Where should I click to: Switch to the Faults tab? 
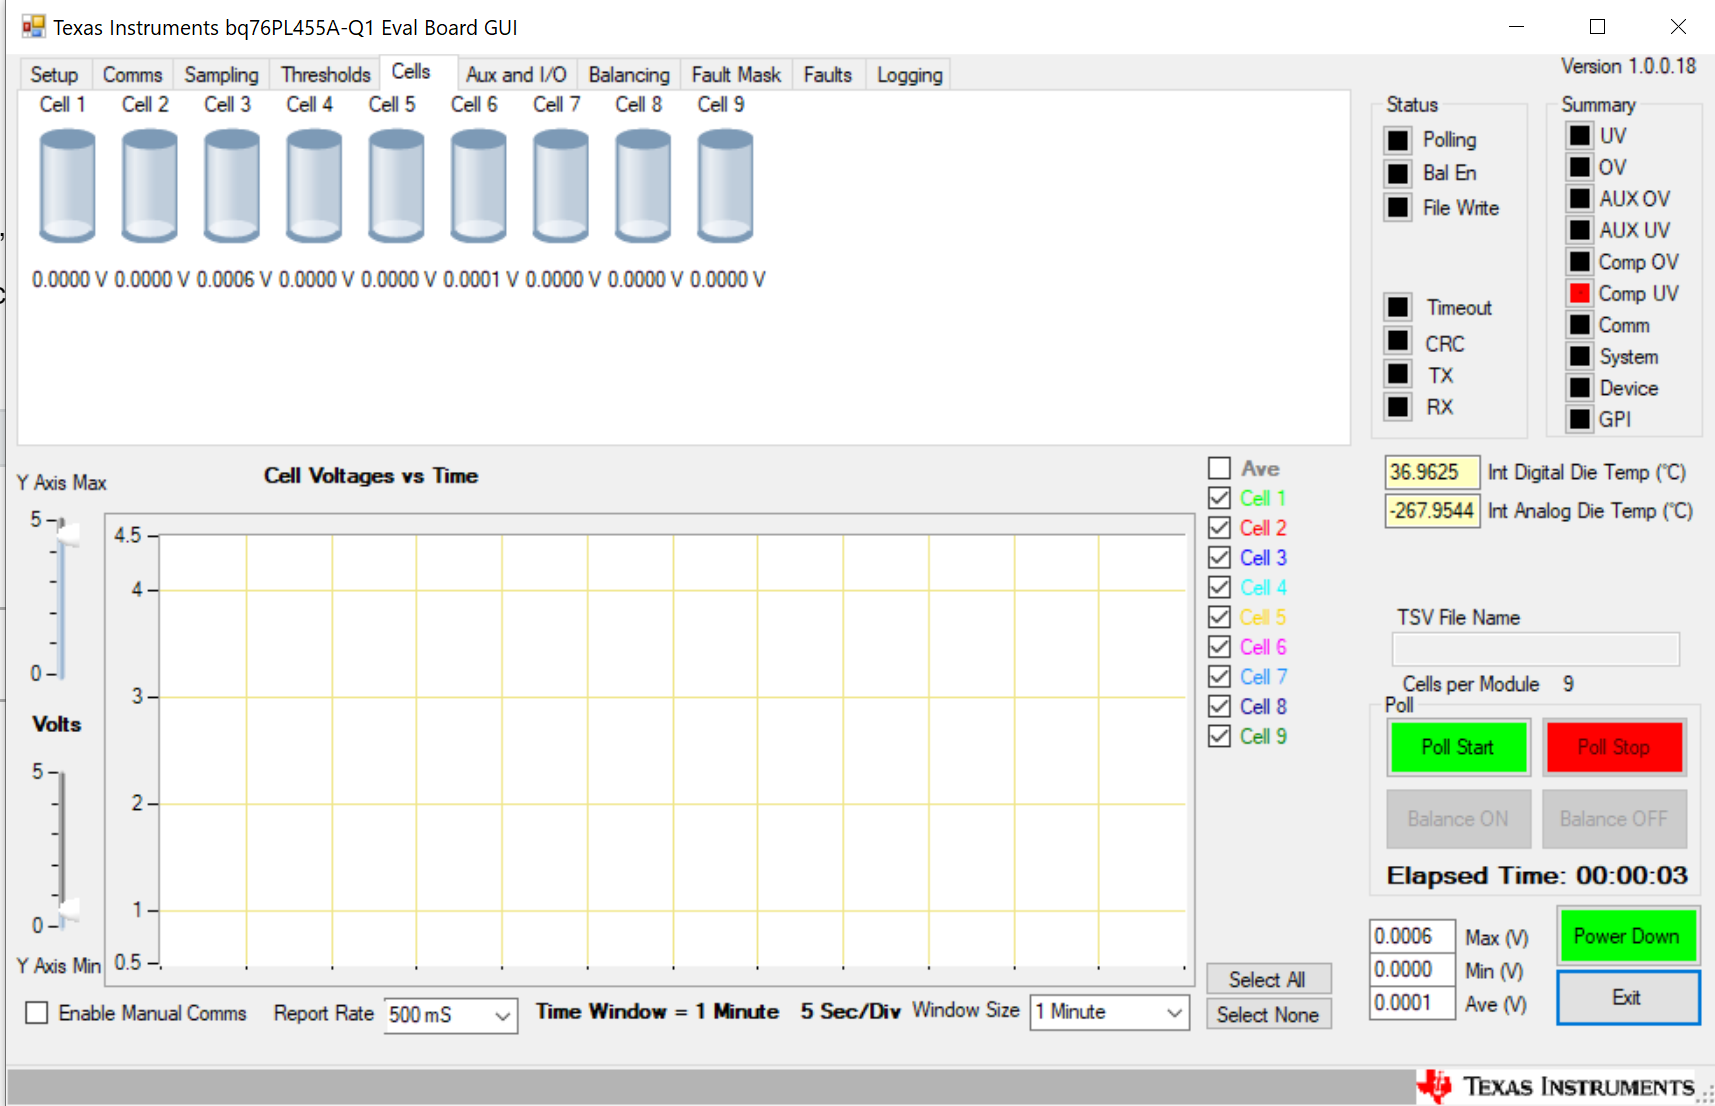pos(828,75)
